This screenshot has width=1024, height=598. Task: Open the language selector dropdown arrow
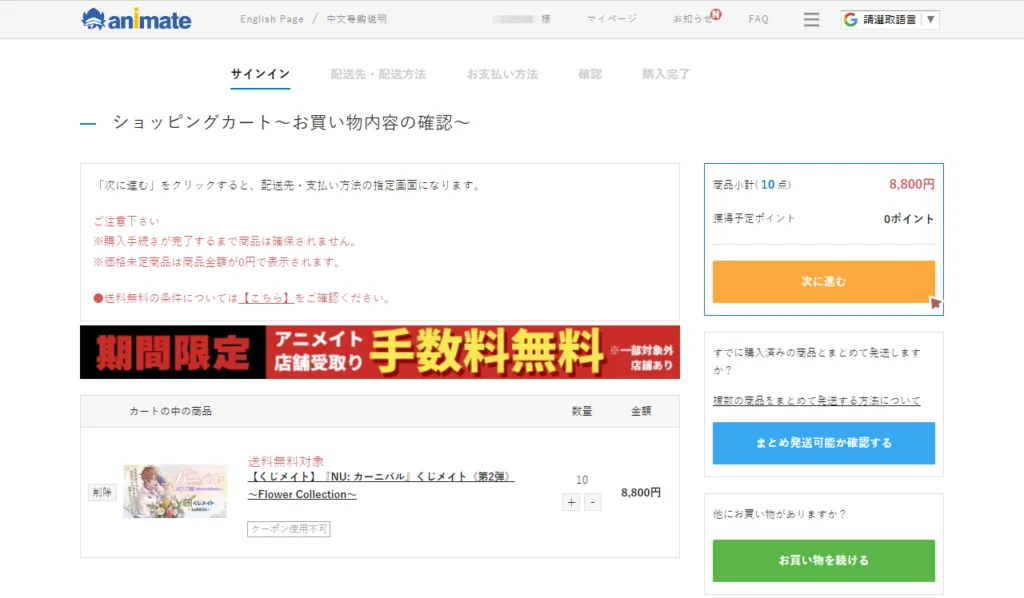pos(931,20)
